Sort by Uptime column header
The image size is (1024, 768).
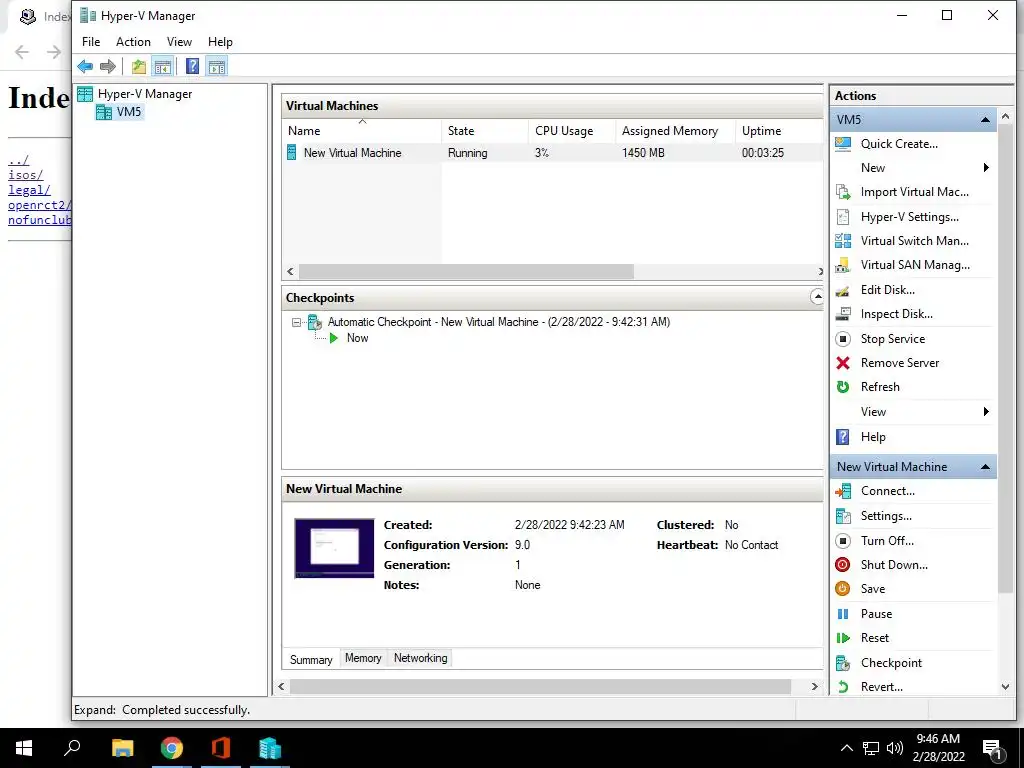point(778,131)
